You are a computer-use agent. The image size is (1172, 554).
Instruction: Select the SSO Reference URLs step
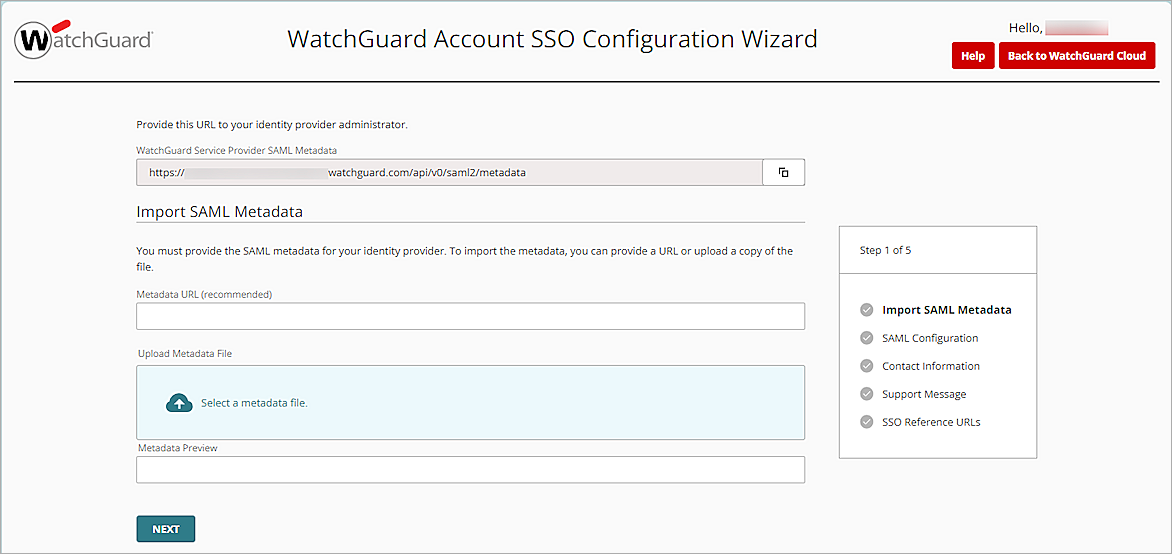pos(931,422)
